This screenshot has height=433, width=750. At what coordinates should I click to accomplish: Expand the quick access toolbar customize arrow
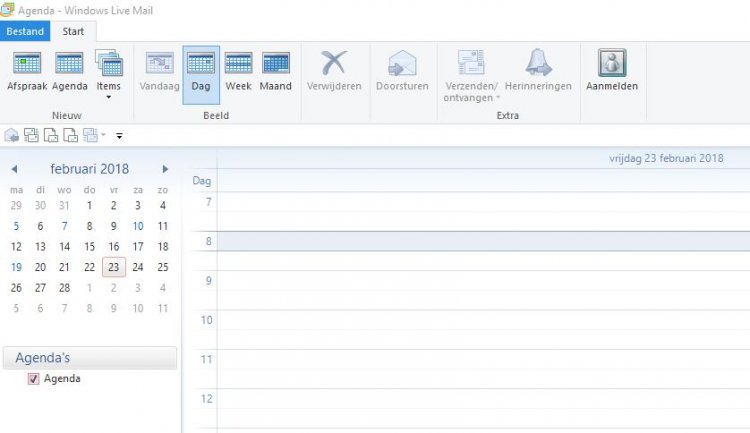pyautogui.click(x=120, y=135)
